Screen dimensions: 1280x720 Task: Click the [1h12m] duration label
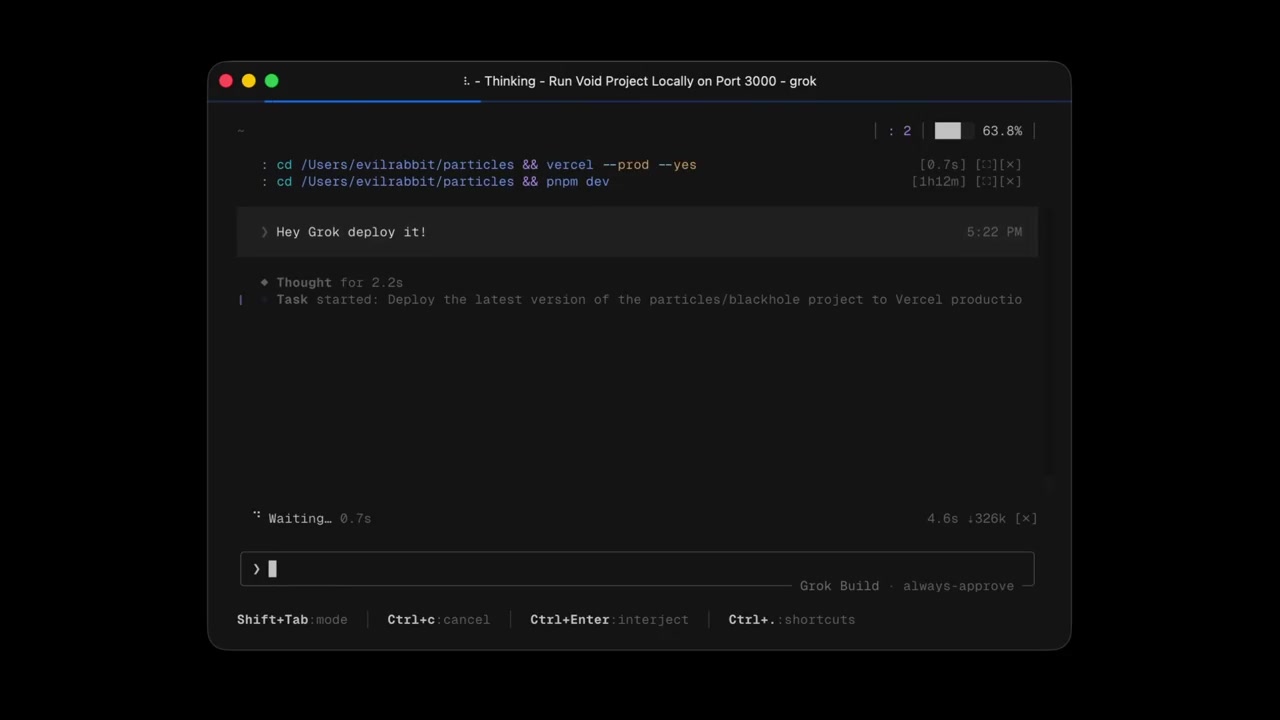(940, 182)
